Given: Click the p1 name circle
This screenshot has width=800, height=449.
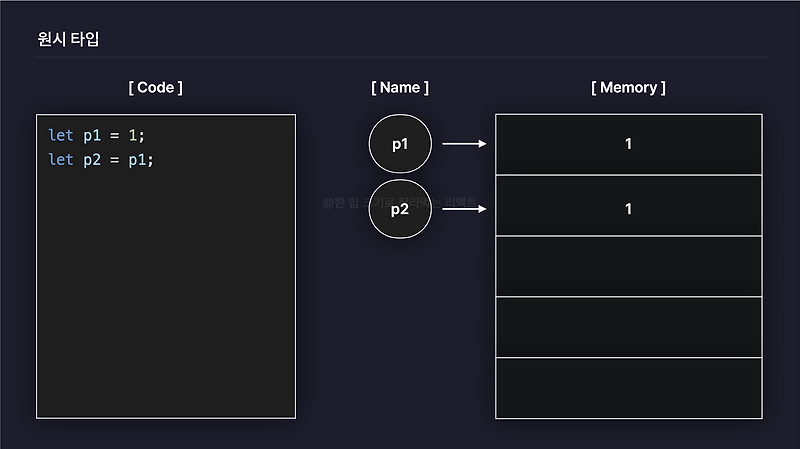Looking at the screenshot, I should 400,144.
